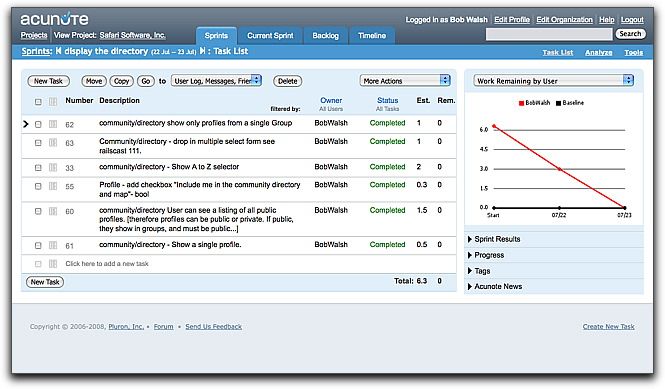Viewport: 665px width, 389px height.
Task: Click the bottom New Task button
Action: coord(45,282)
